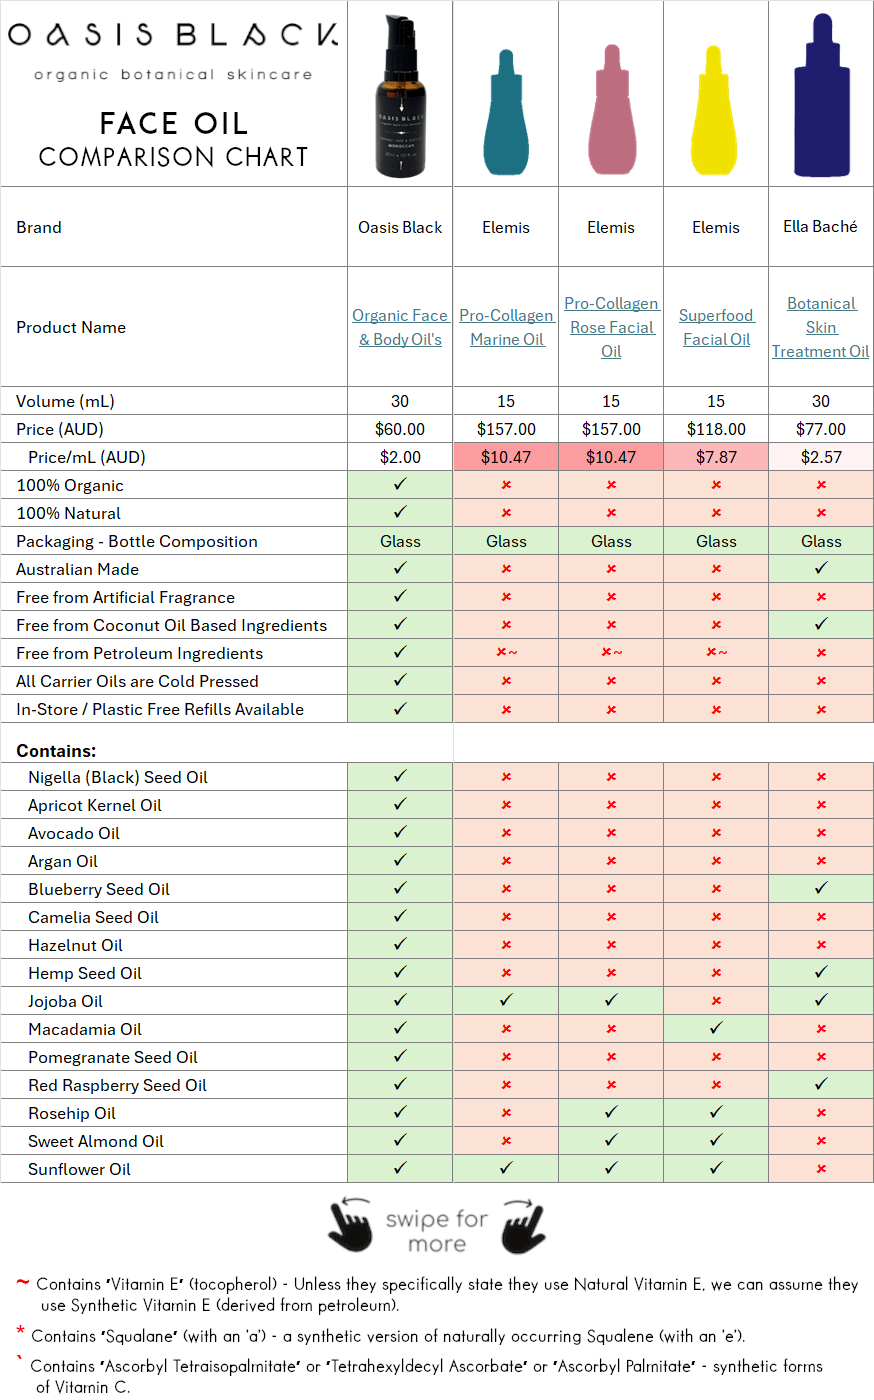Click the Ascorbyl Tetraisopalmitate footnote
Image resolution: width=874 pixels, height=1400 pixels.
point(421,1375)
